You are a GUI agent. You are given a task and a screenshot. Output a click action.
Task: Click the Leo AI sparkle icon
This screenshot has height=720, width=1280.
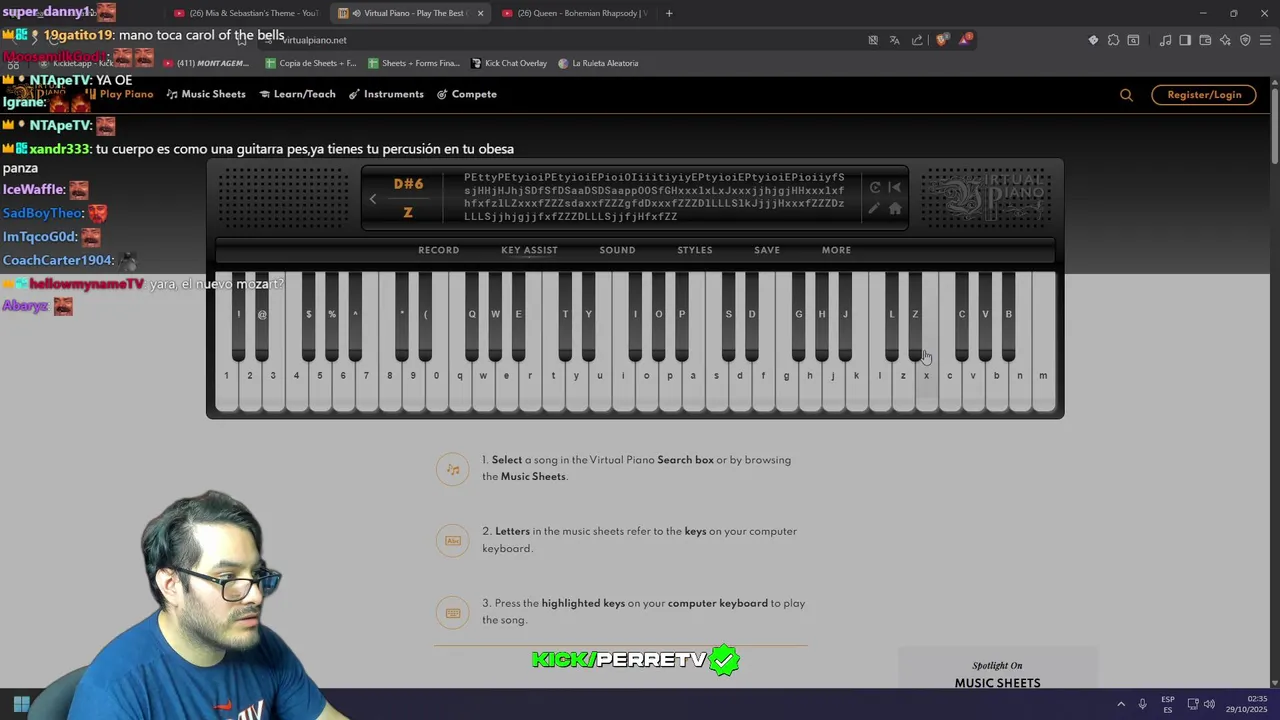click(1225, 40)
